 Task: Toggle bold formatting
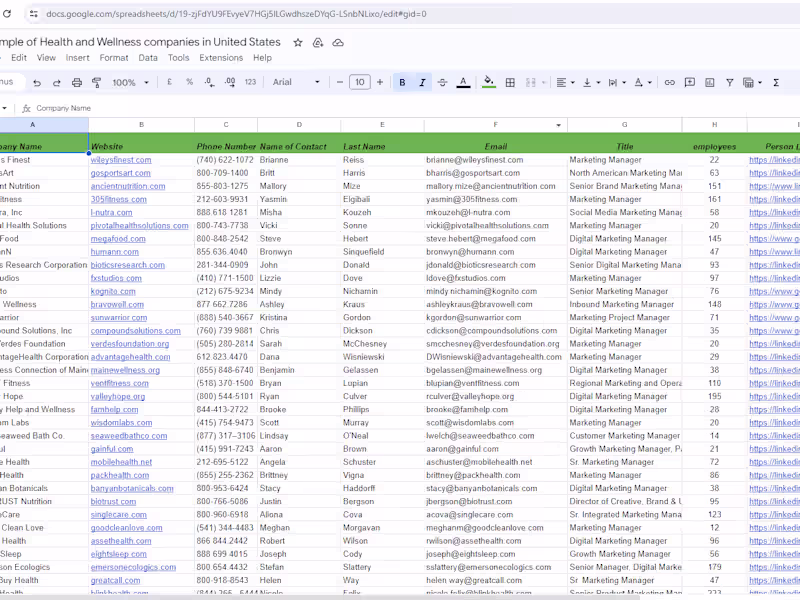pyautogui.click(x=401, y=82)
